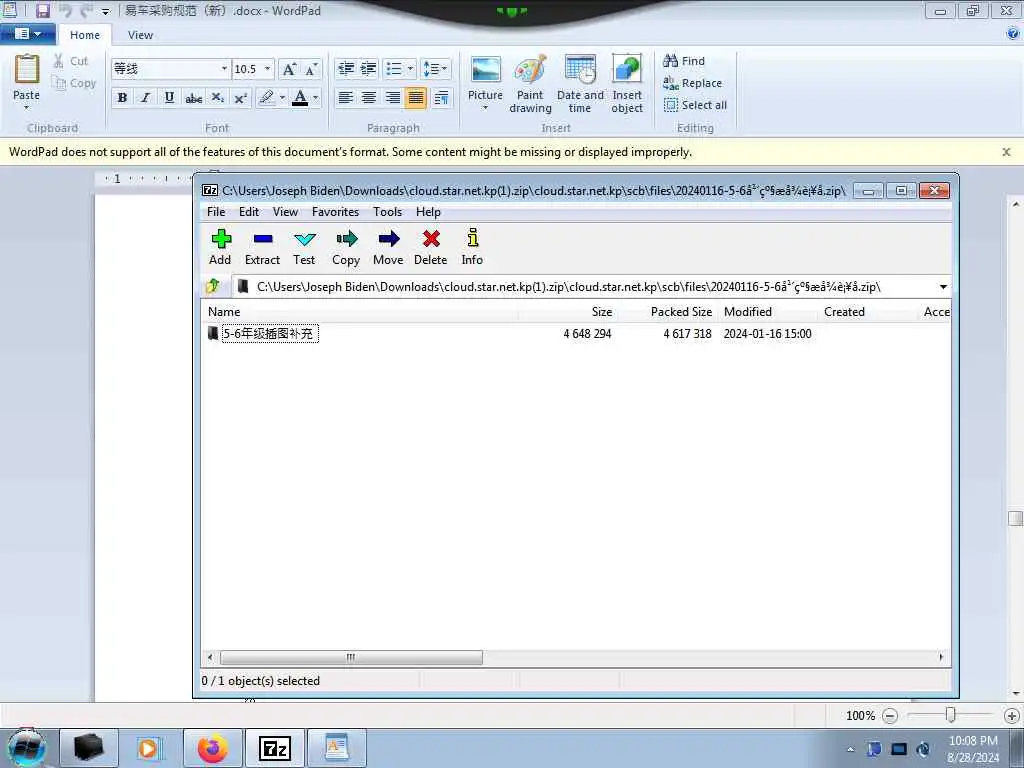The width and height of the screenshot is (1024, 768).
Task: Click the Windows Start button
Action: click(x=27, y=748)
